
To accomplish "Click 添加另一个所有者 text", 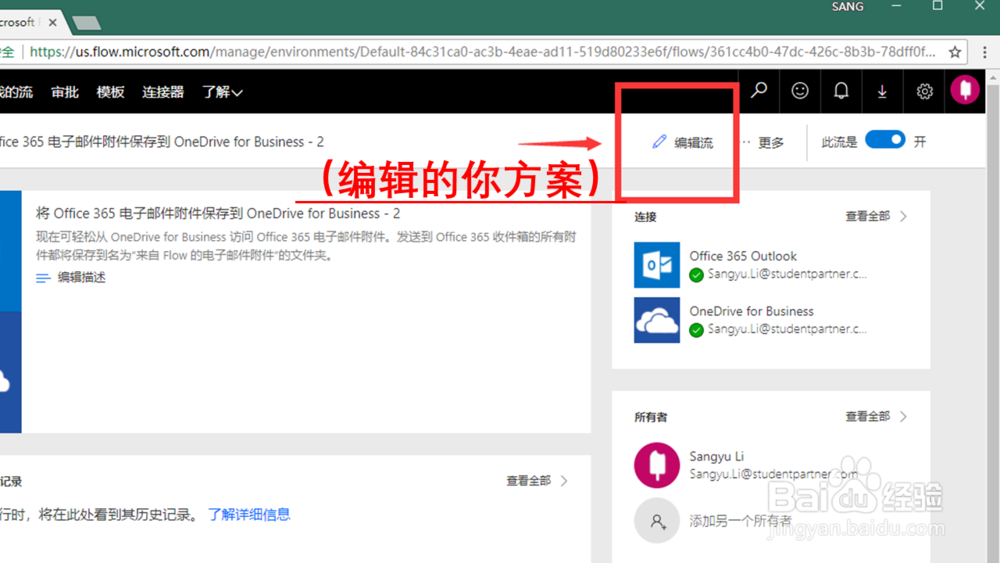I will point(740,521).
